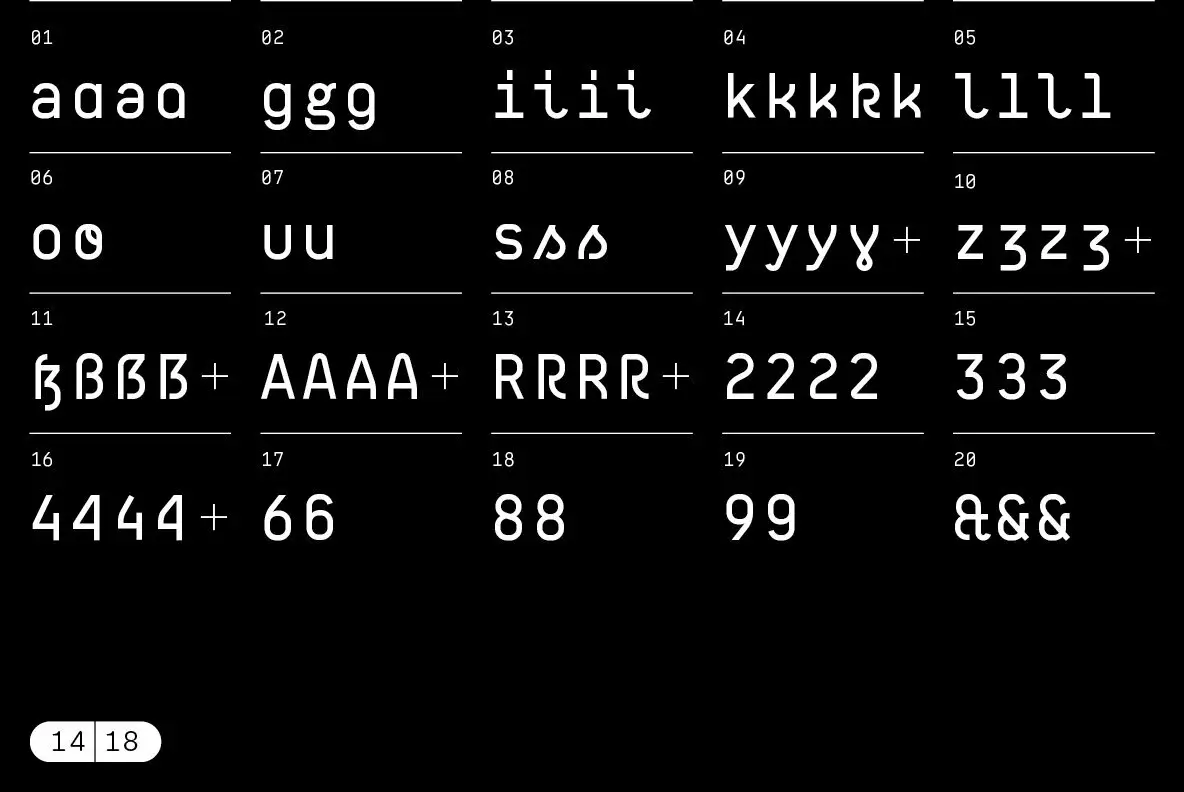Image resolution: width=1184 pixels, height=792 pixels.
Task: Select stylistic set 01 with alternate 'a' glyphs
Action: (x=110, y=98)
